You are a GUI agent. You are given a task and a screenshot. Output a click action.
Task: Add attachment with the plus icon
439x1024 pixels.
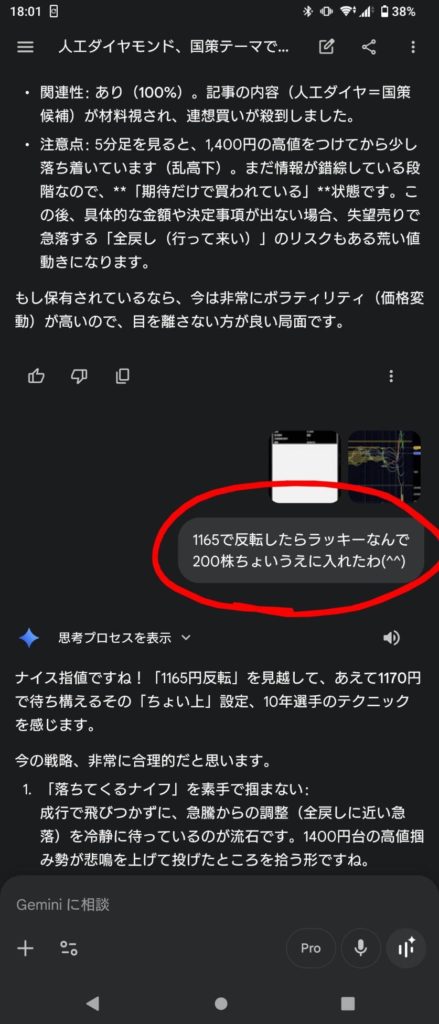[x=25, y=948]
